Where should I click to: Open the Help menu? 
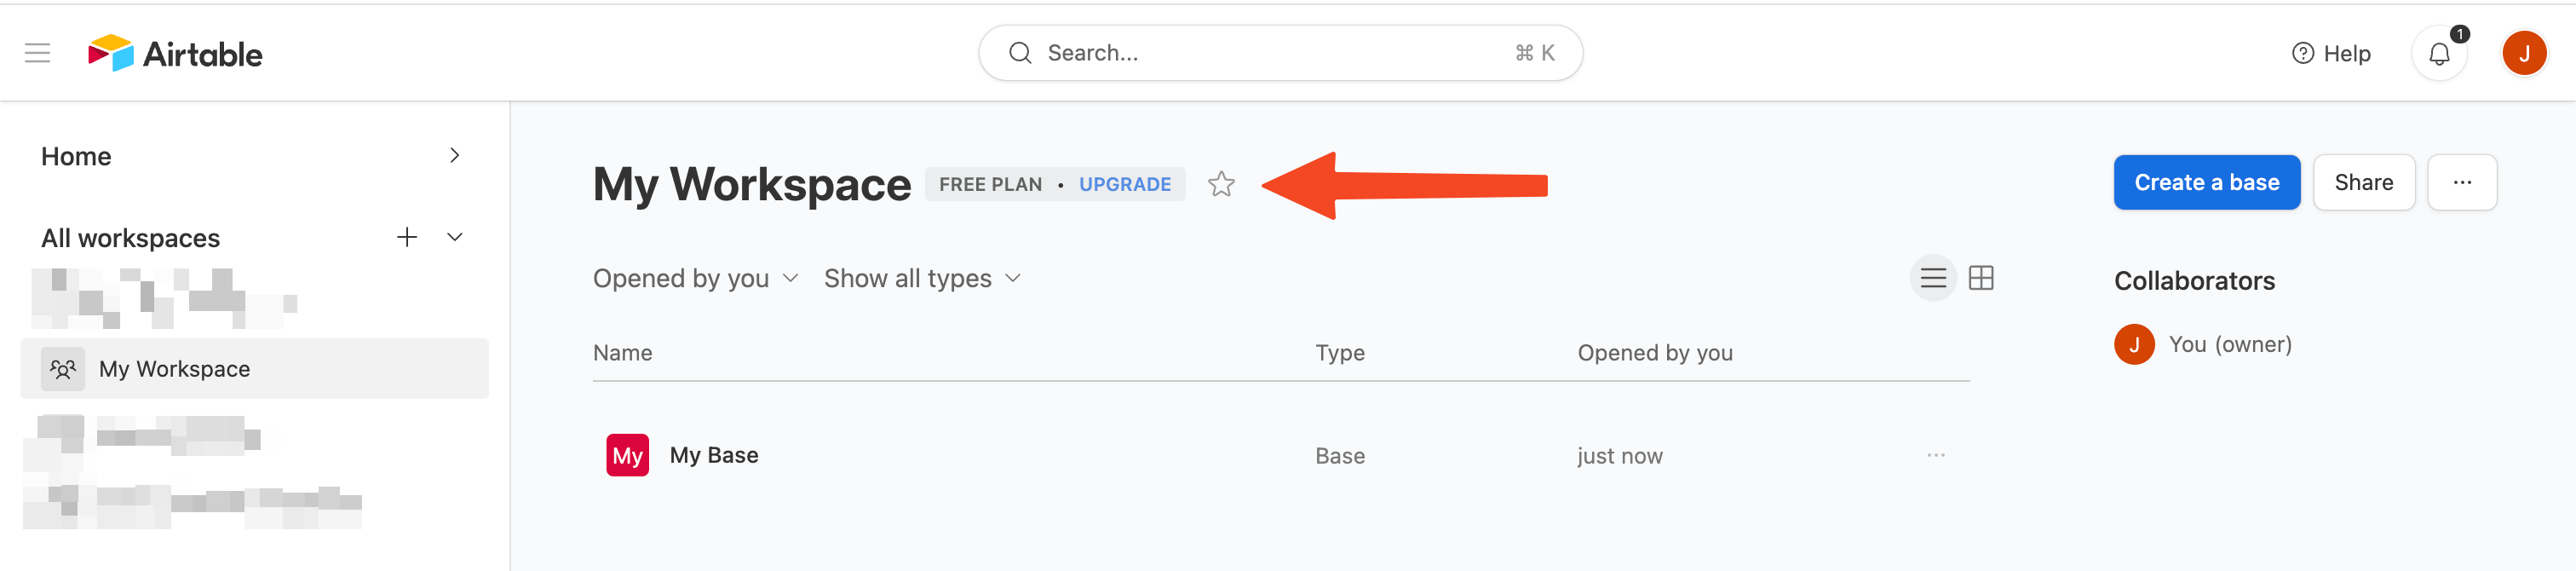(2331, 52)
